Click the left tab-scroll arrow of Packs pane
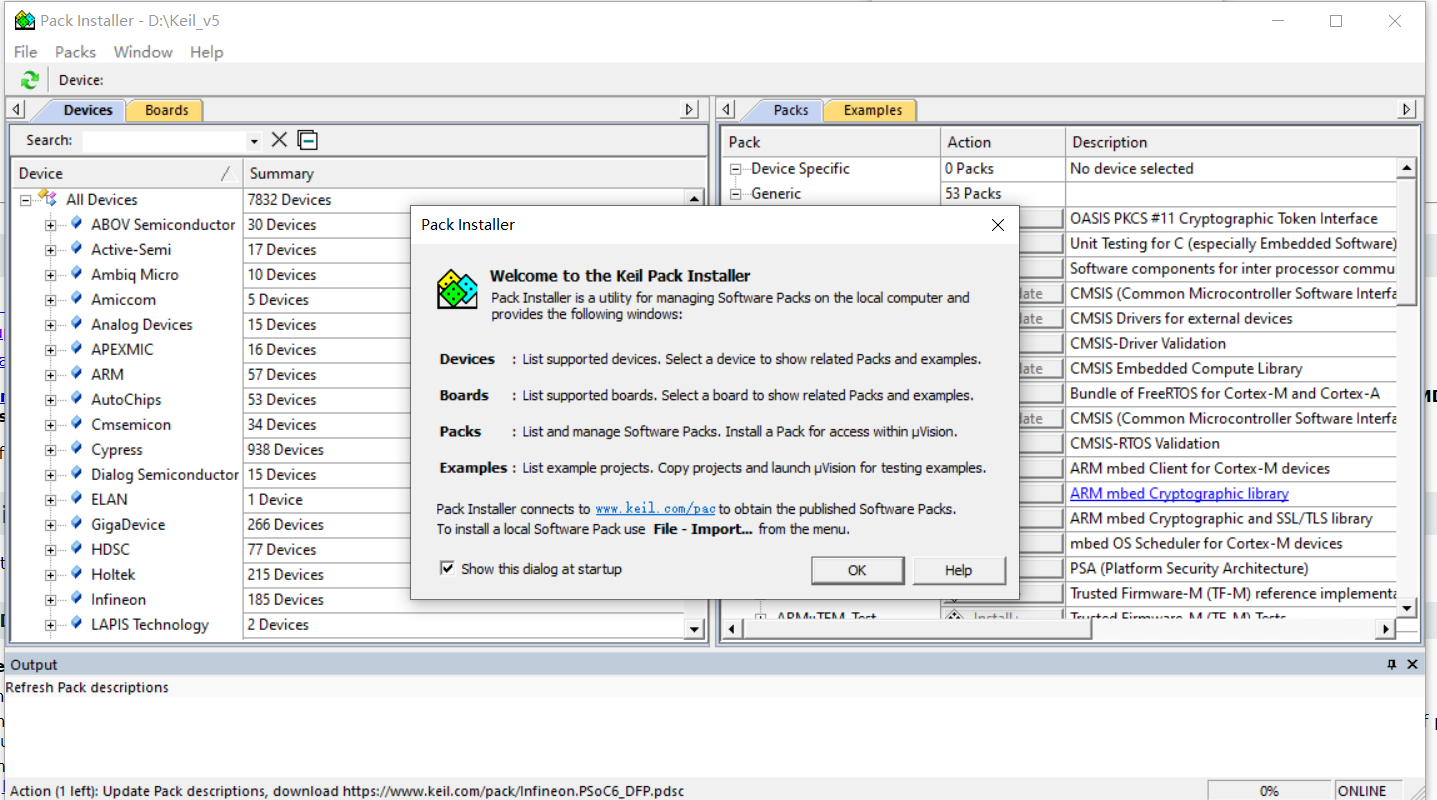The image size is (1437, 800). click(728, 109)
